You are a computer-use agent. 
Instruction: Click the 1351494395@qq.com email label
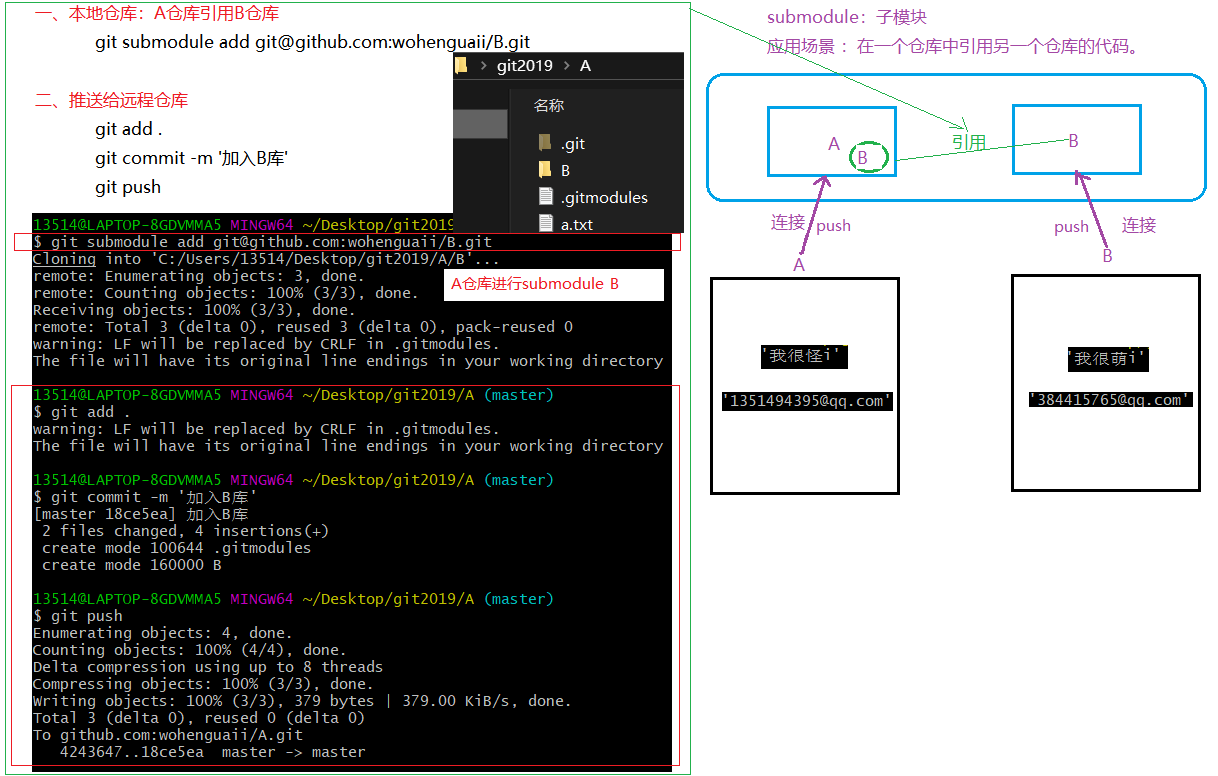tap(807, 401)
